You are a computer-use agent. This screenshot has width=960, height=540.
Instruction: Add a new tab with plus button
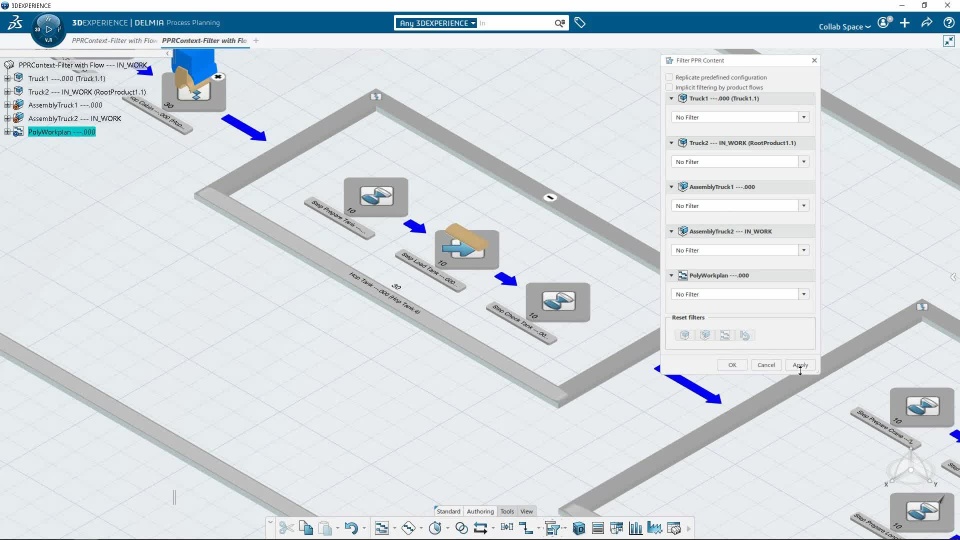[256, 41]
